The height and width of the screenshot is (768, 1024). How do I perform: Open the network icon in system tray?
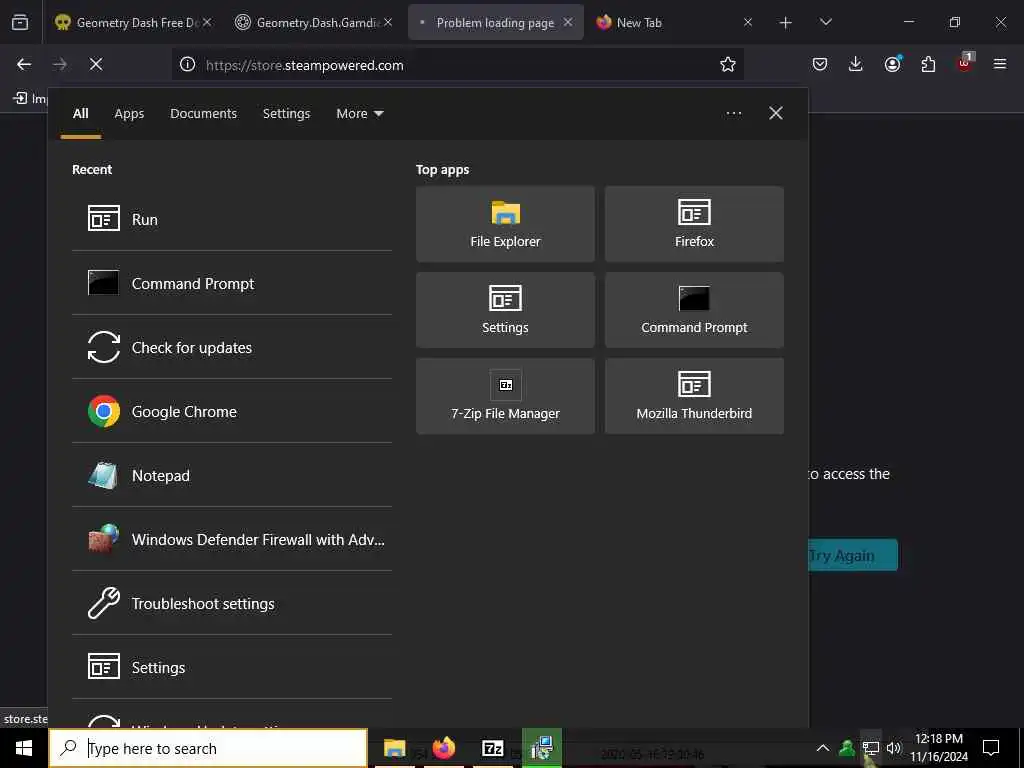tap(871, 748)
